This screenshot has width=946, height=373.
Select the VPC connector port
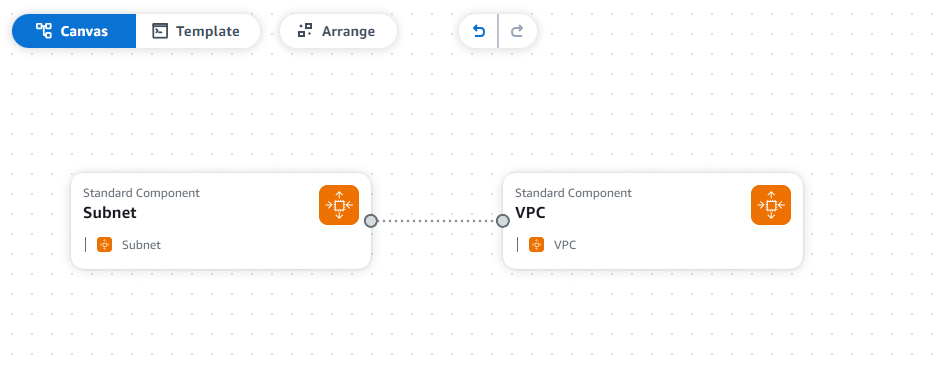point(503,221)
